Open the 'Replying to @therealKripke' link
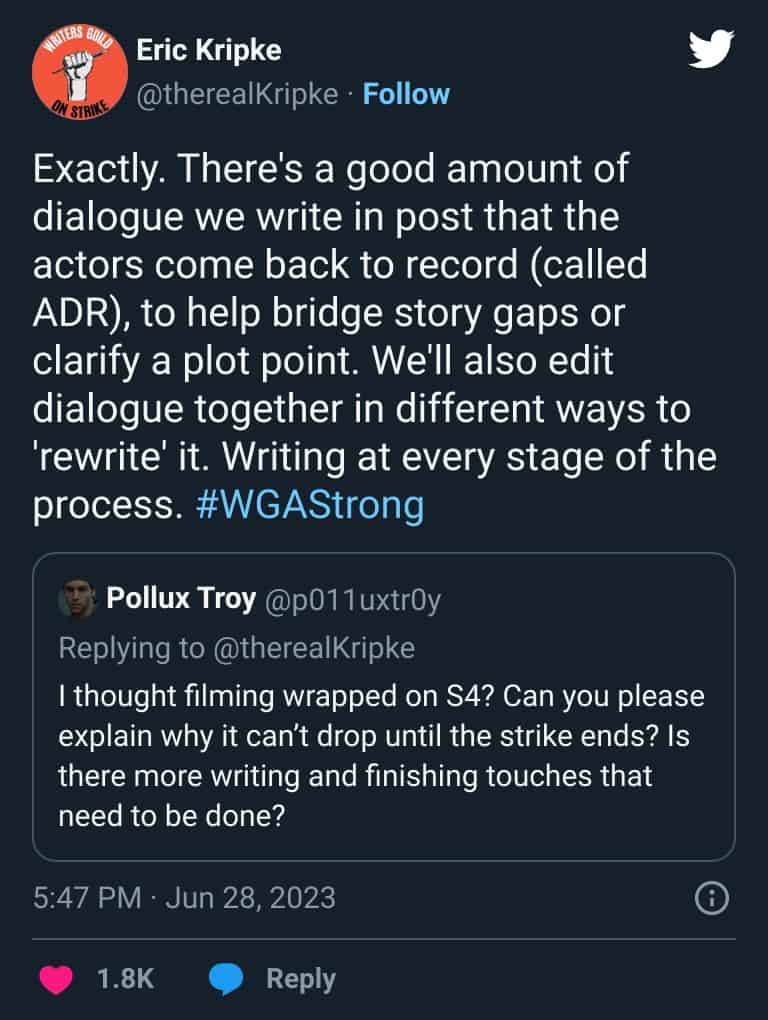This screenshot has height=1020, width=768. (x=241, y=648)
